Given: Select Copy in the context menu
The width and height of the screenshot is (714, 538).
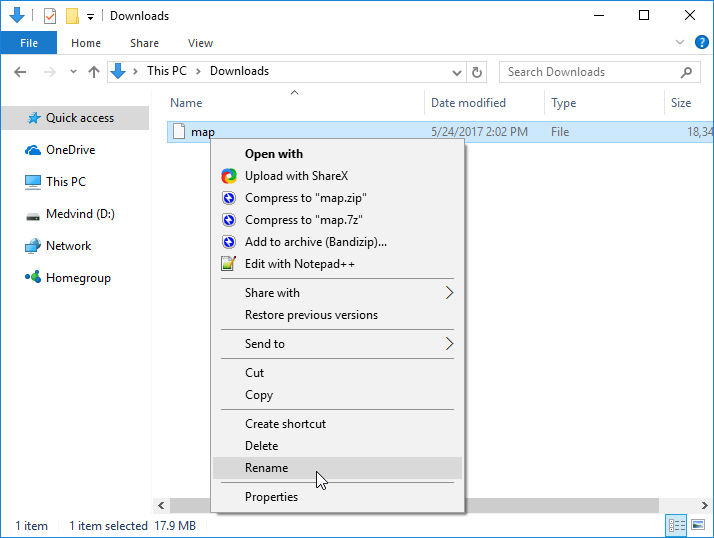Looking at the screenshot, I should [337, 395].
